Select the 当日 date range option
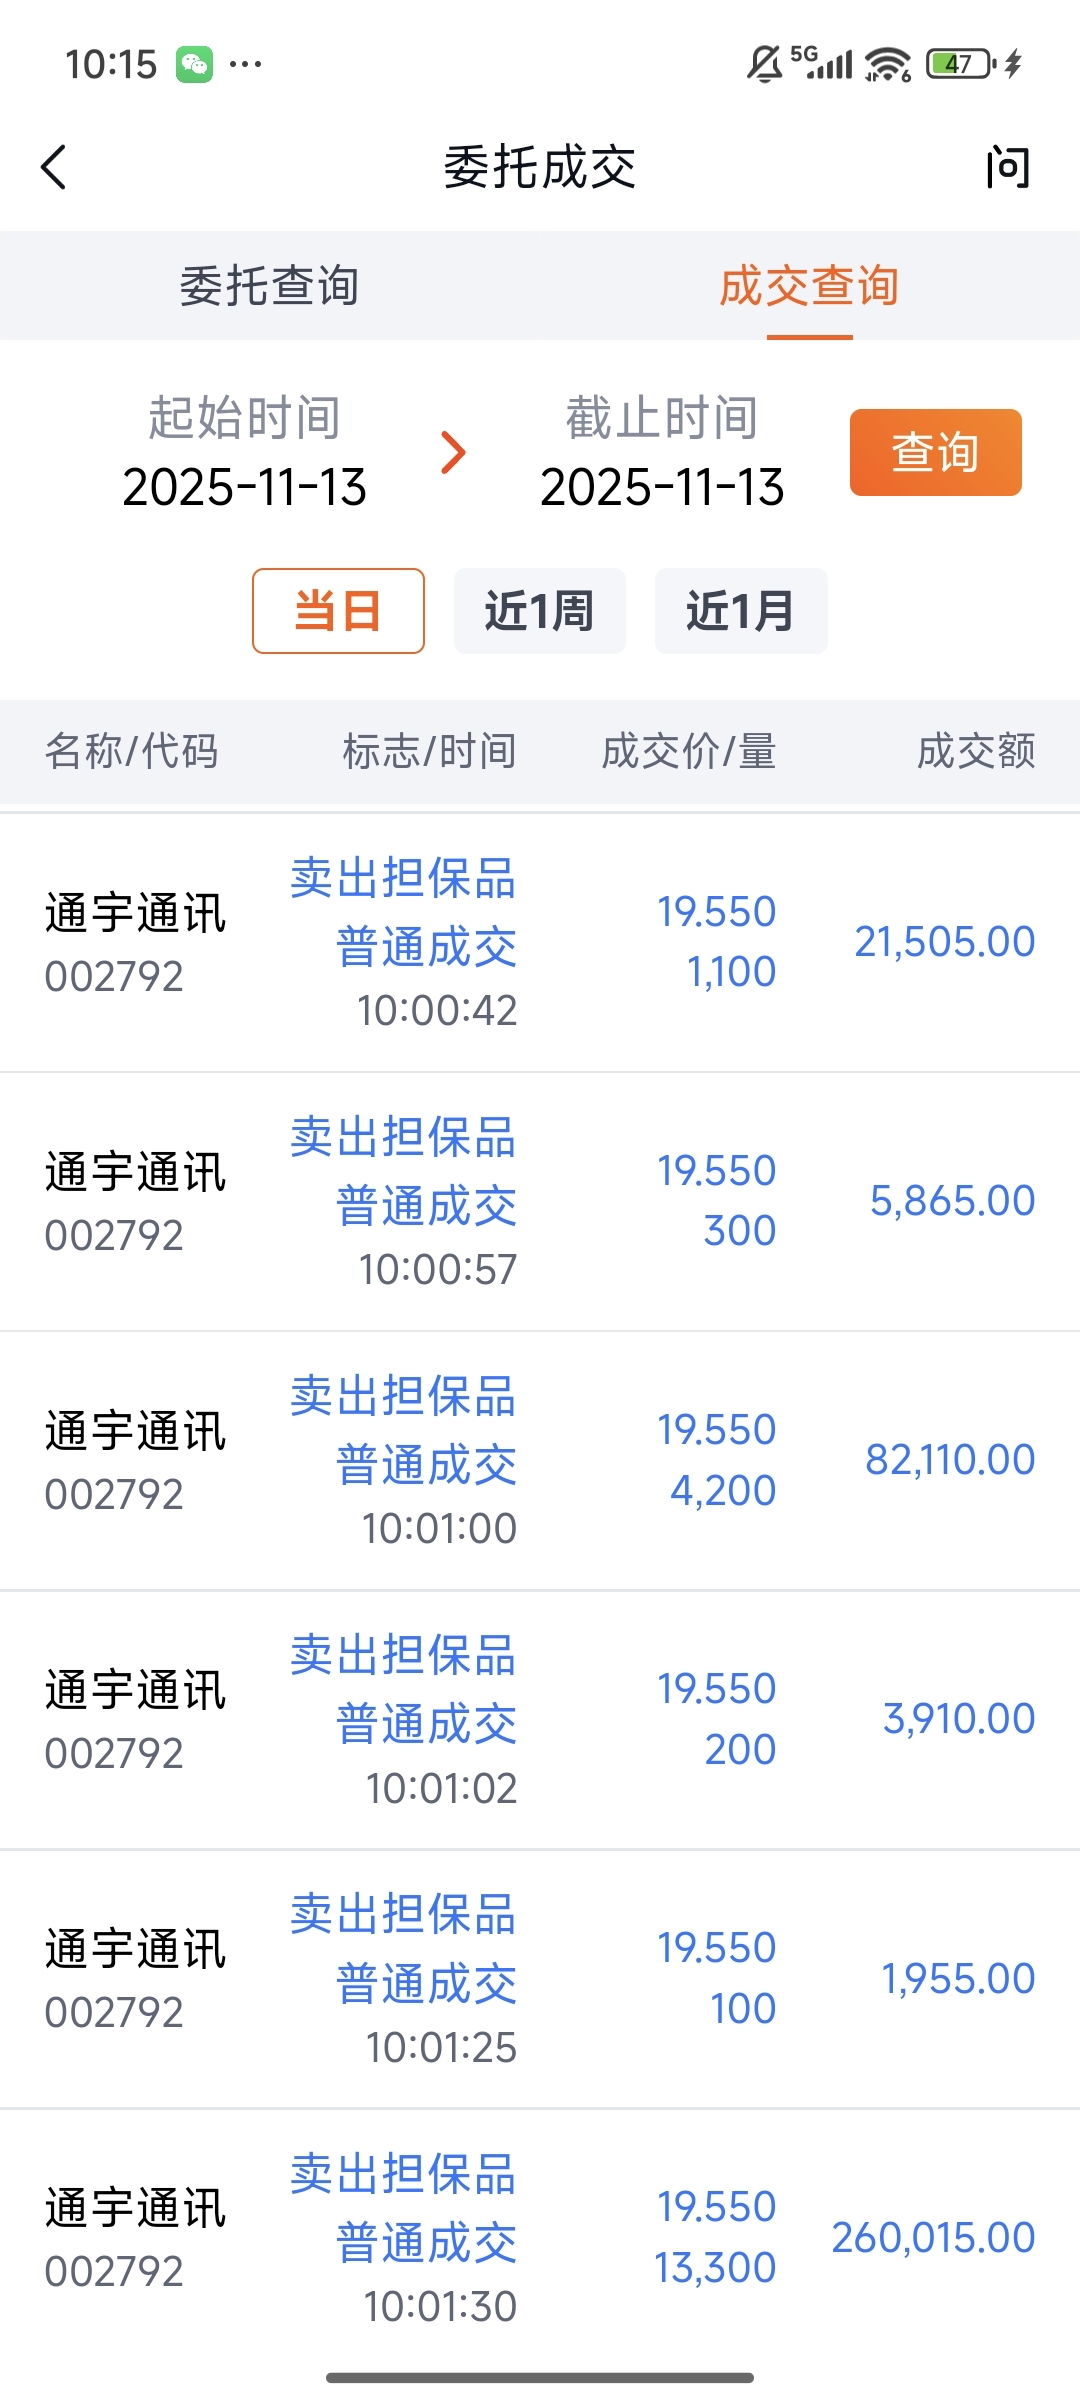1080x2400 pixels. (338, 611)
